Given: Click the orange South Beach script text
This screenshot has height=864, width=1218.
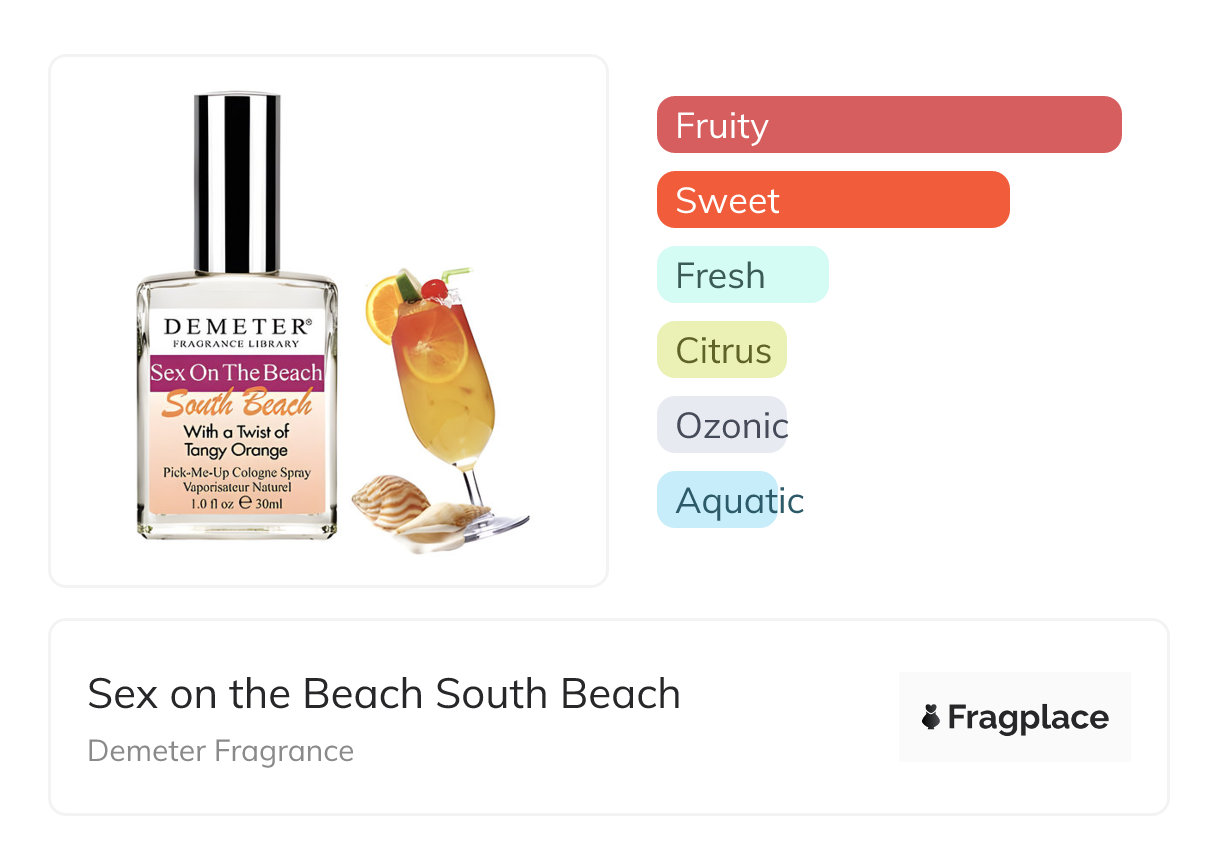Looking at the screenshot, I should [237, 404].
